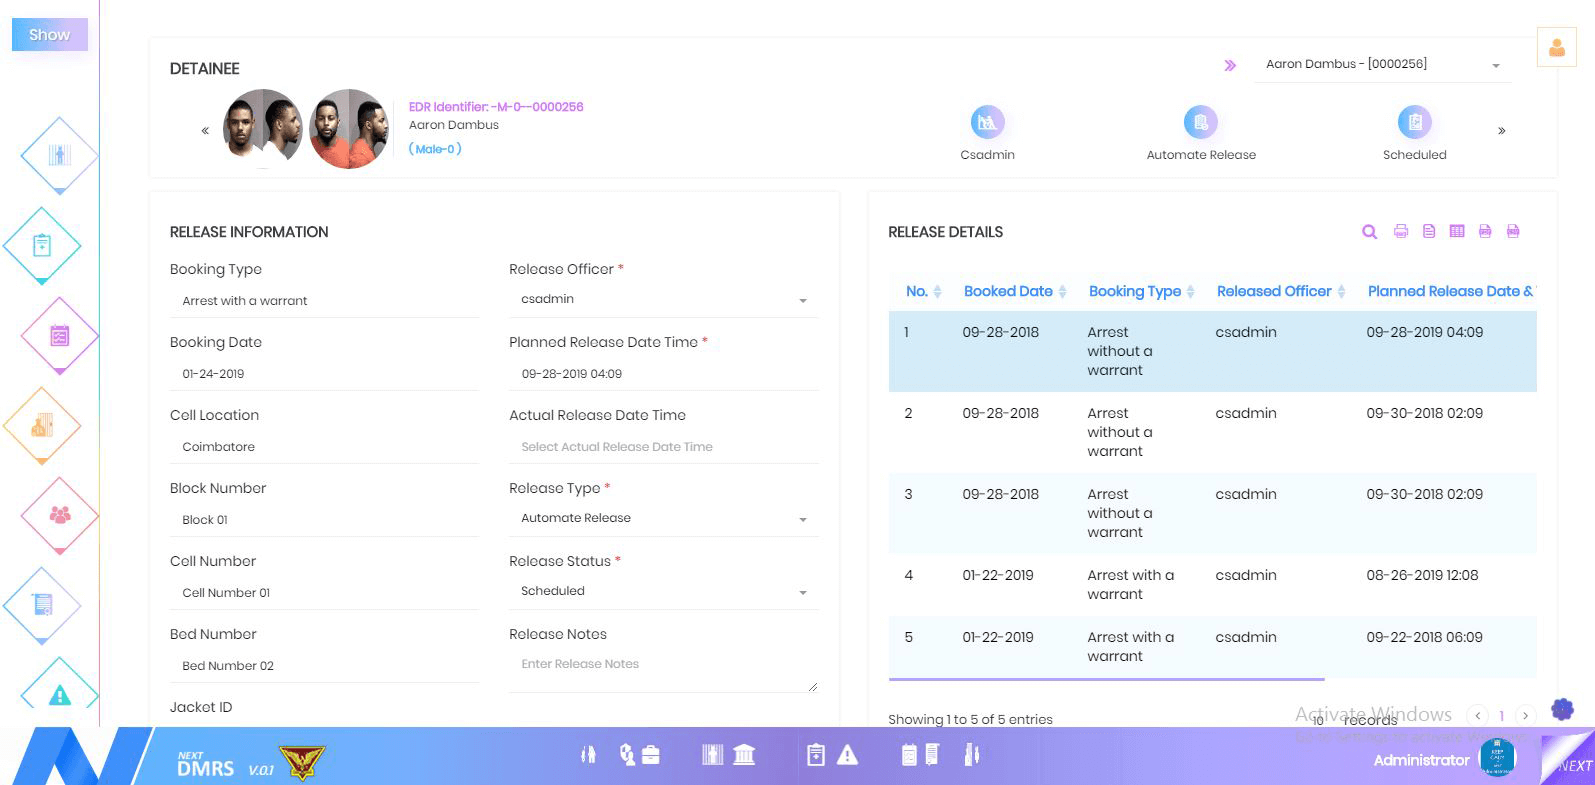Click the Planned Release Date Time field
This screenshot has width=1595, height=785.
663,374
